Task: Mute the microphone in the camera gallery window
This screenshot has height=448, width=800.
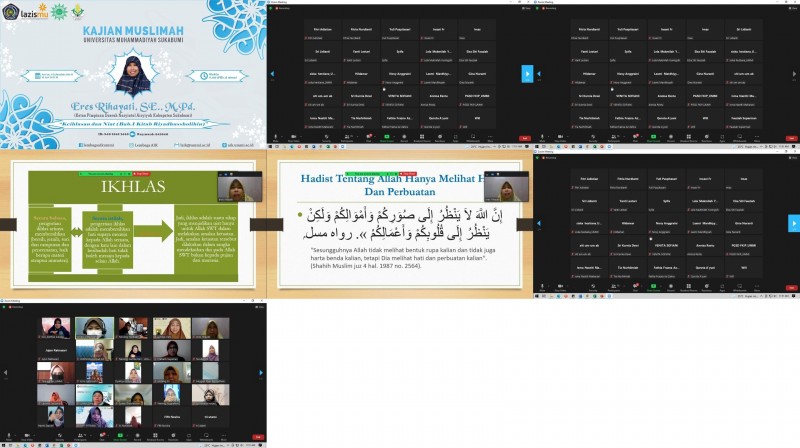Action: [8, 438]
